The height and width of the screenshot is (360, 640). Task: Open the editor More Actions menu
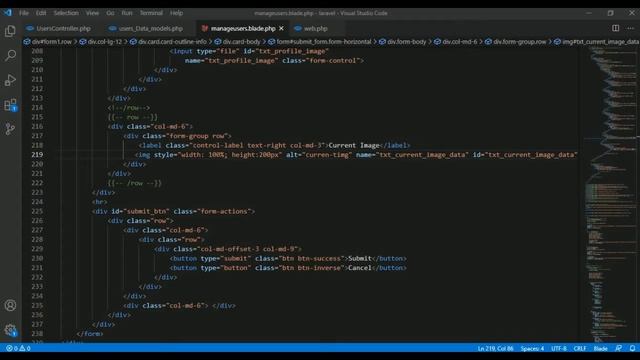tap(631, 28)
